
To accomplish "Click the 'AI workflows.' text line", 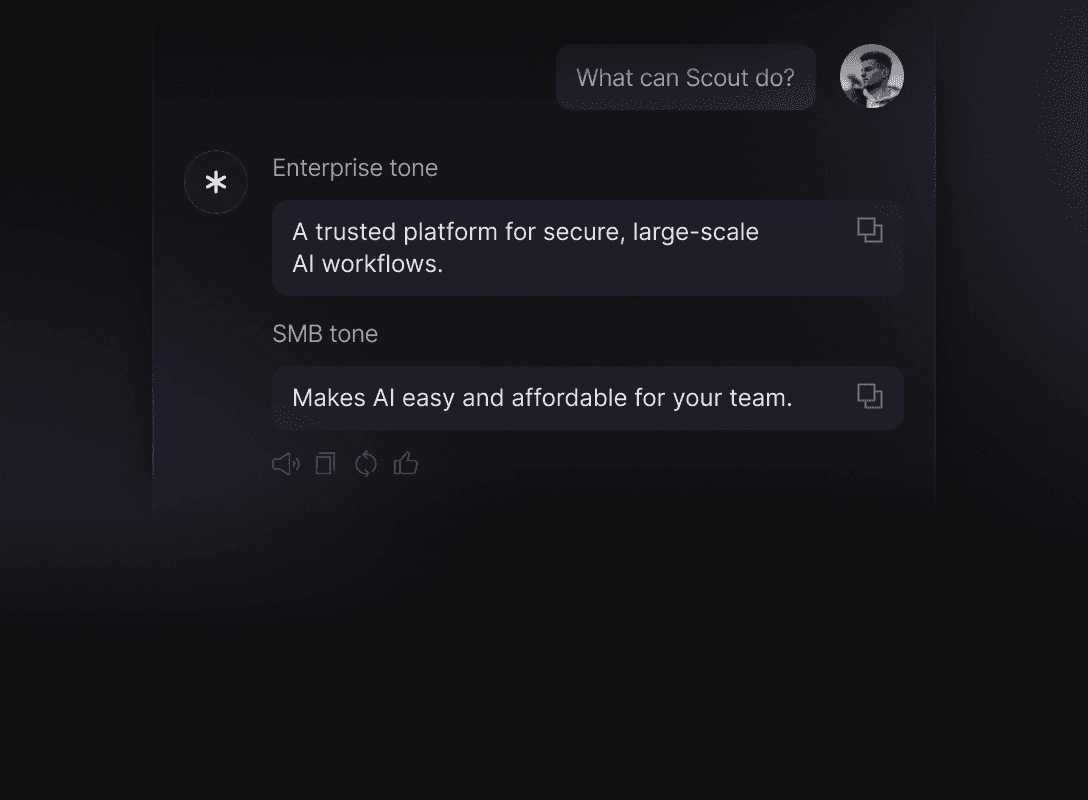I will pyautogui.click(x=368, y=264).
